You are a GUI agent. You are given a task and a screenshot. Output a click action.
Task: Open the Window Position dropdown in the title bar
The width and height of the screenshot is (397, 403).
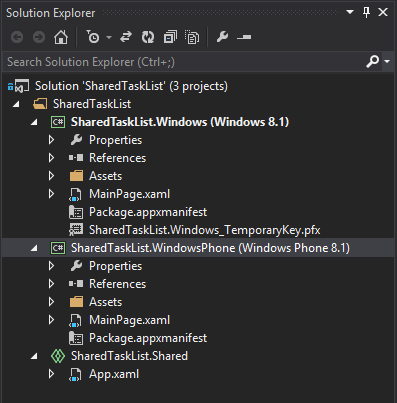(x=350, y=12)
